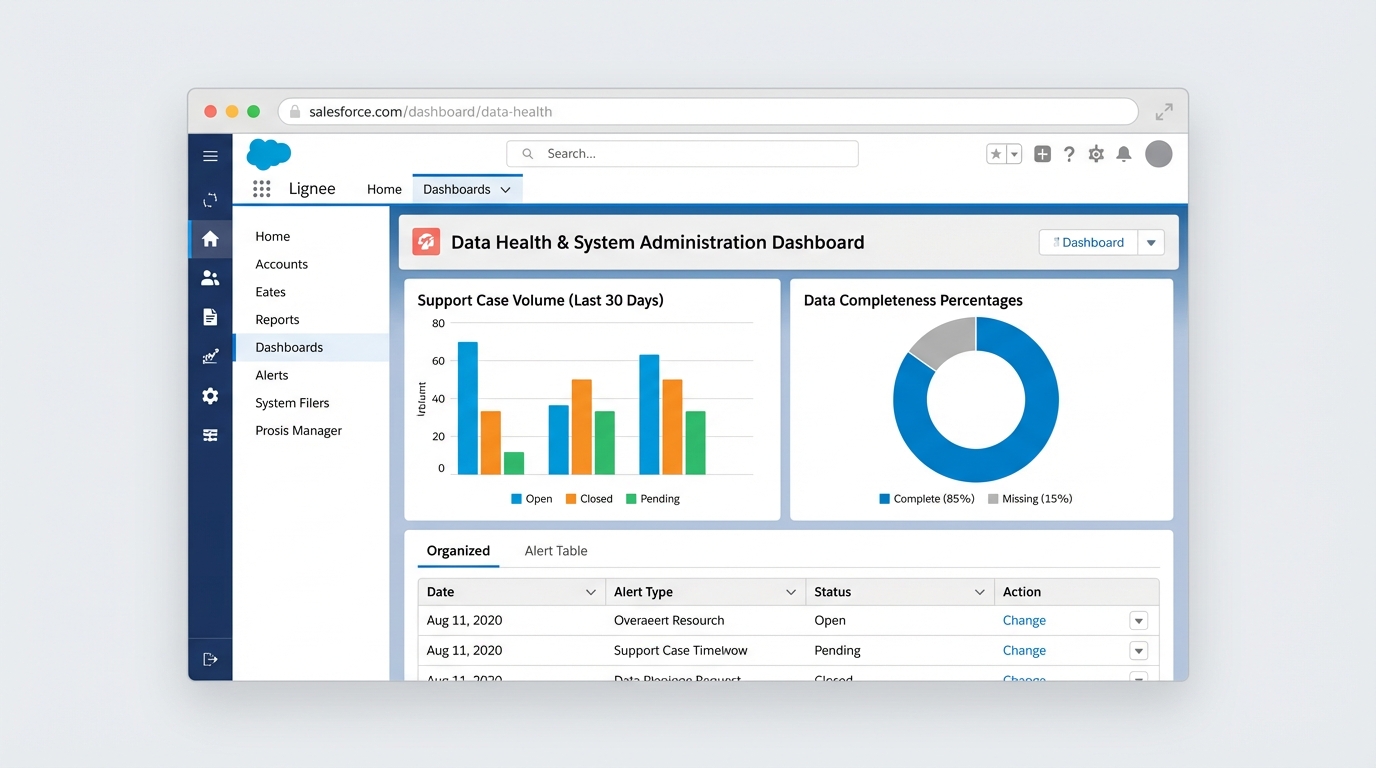
Task: Open the Setup gear icon in sidebar
Action: (210, 395)
